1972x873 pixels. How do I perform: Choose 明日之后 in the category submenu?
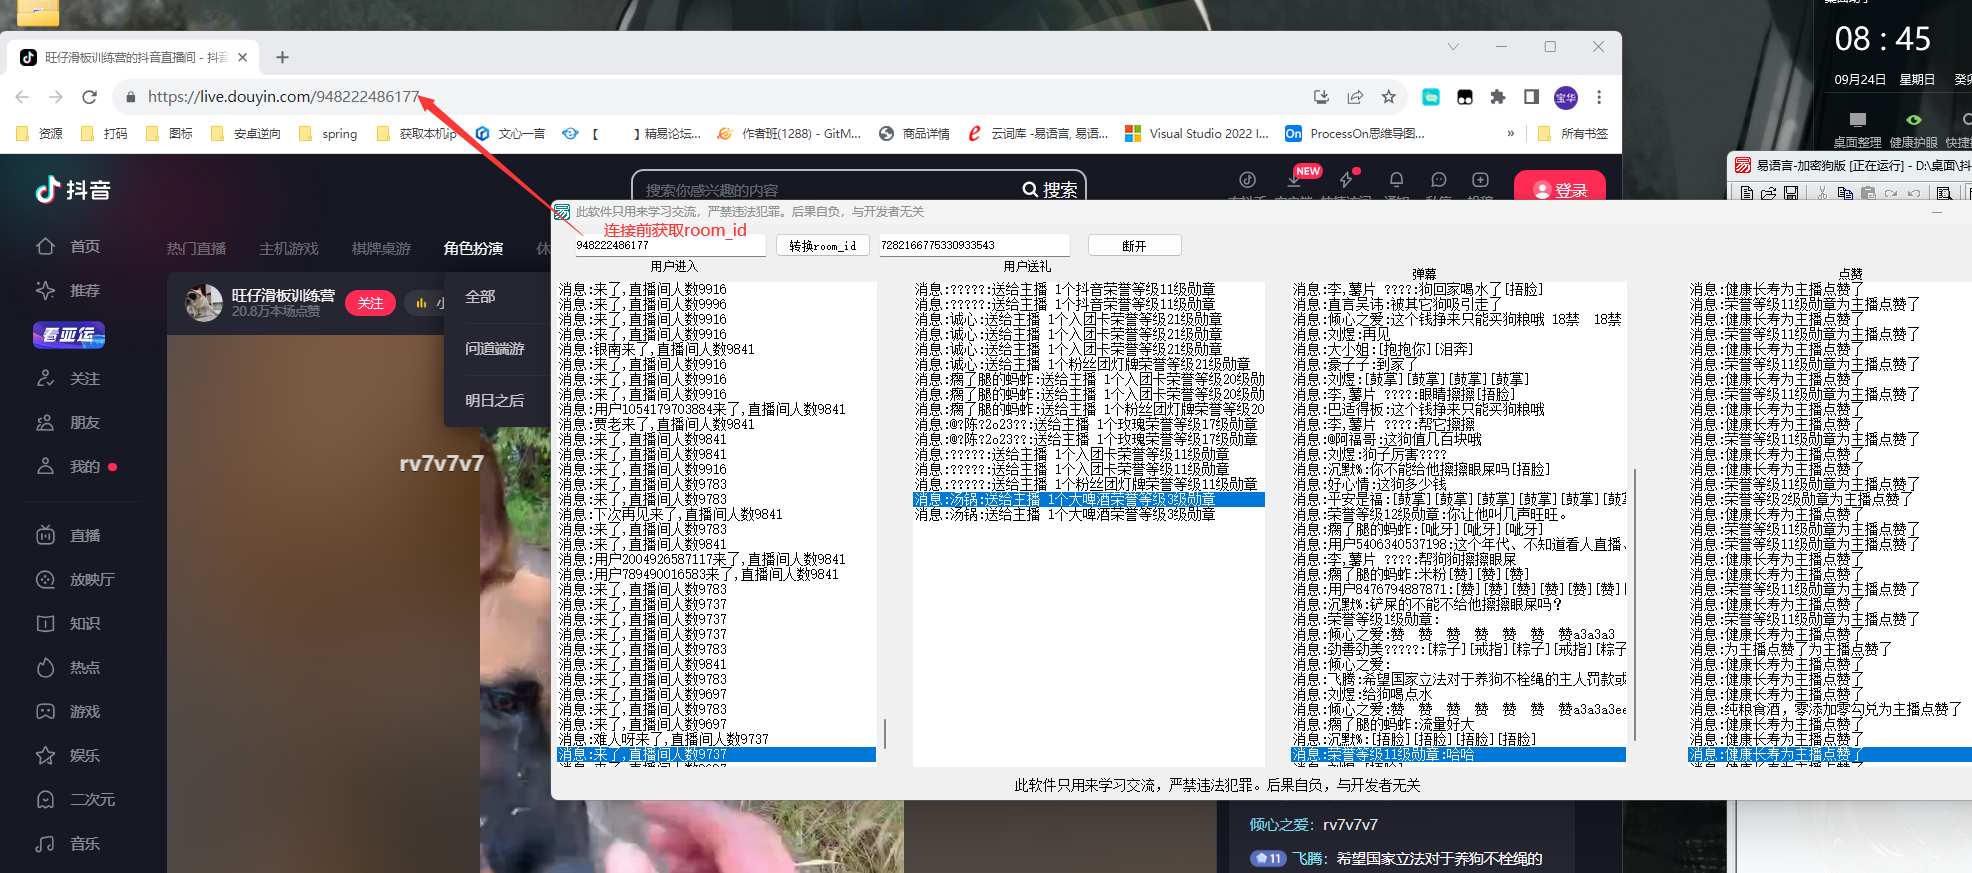pyautogui.click(x=494, y=400)
